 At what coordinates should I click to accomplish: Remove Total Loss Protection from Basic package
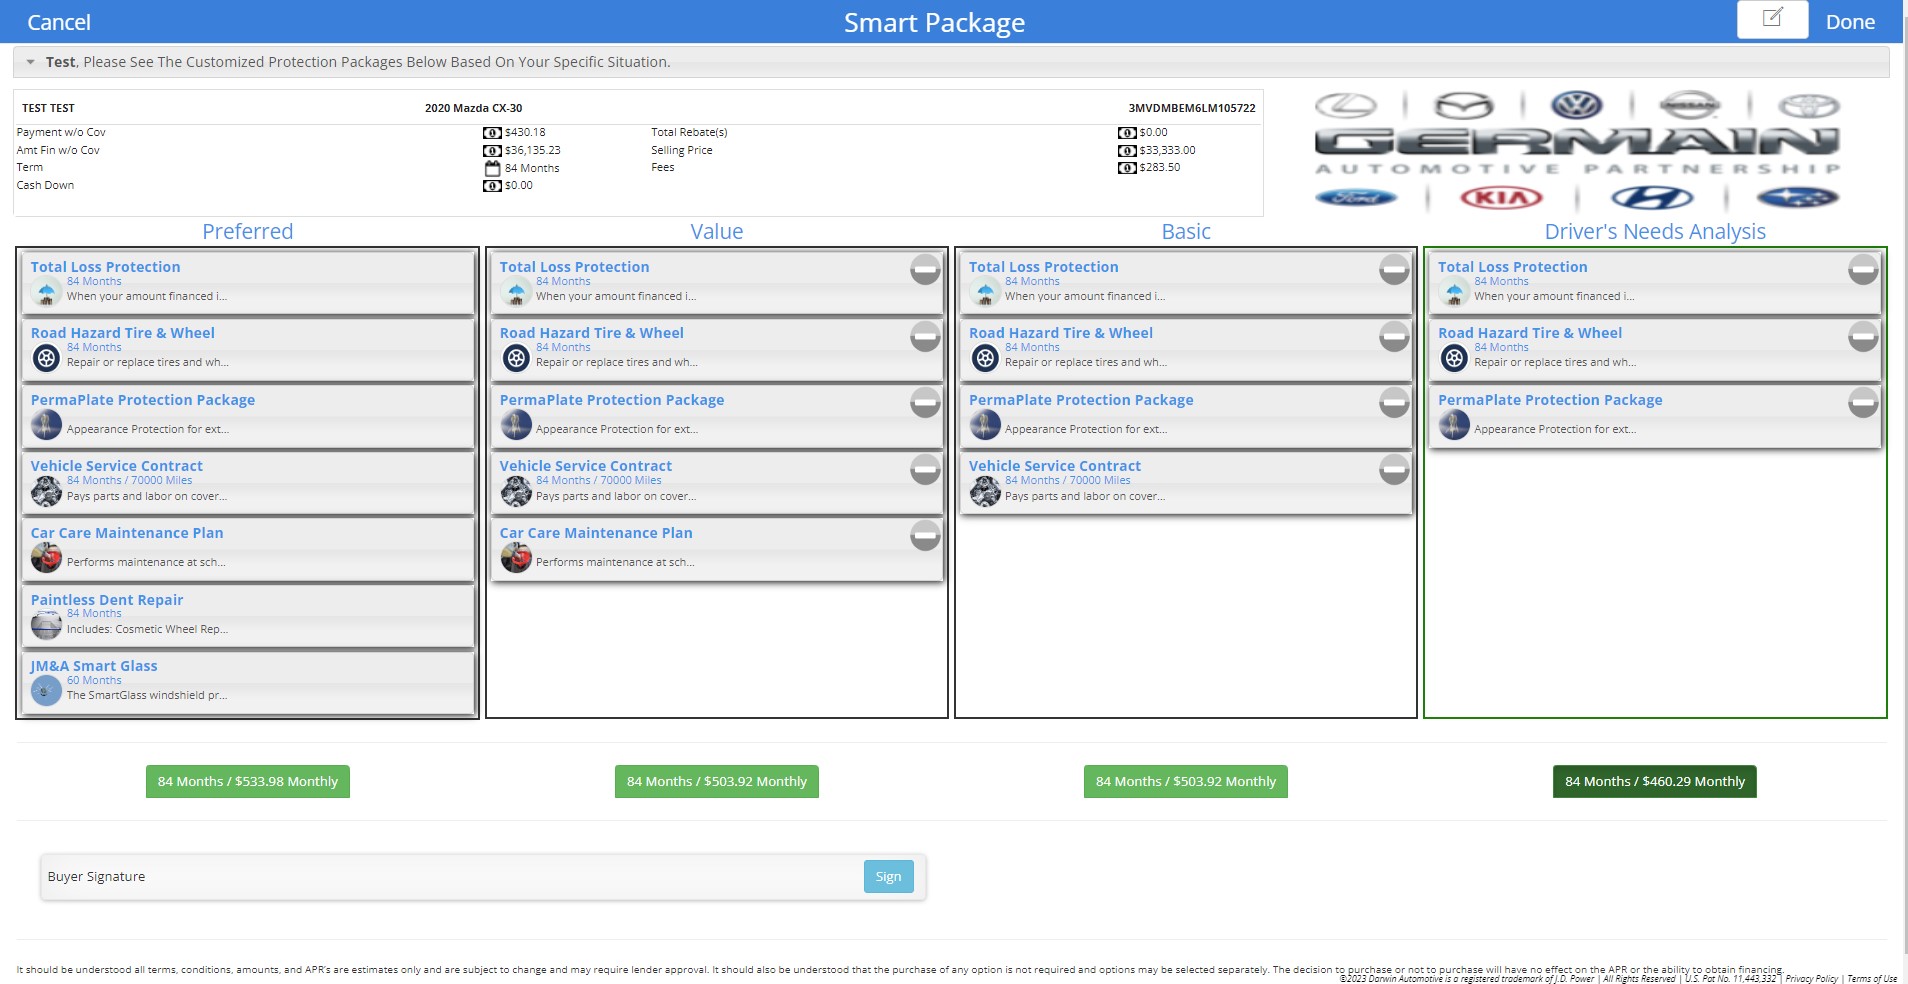[1394, 269]
